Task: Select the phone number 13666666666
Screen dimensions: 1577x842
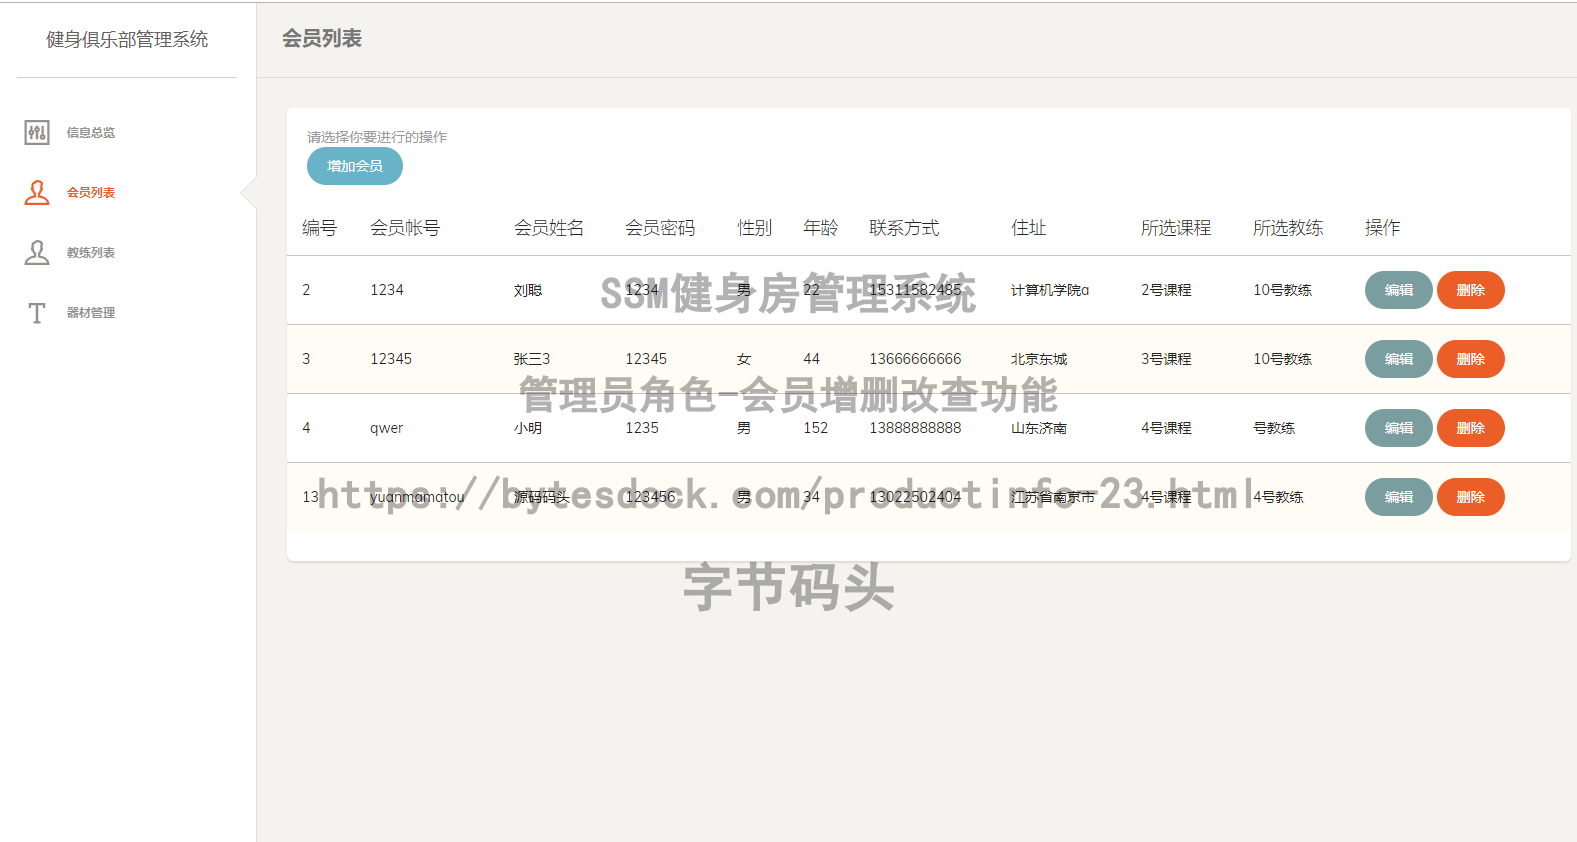Action: (x=915, y=359)
